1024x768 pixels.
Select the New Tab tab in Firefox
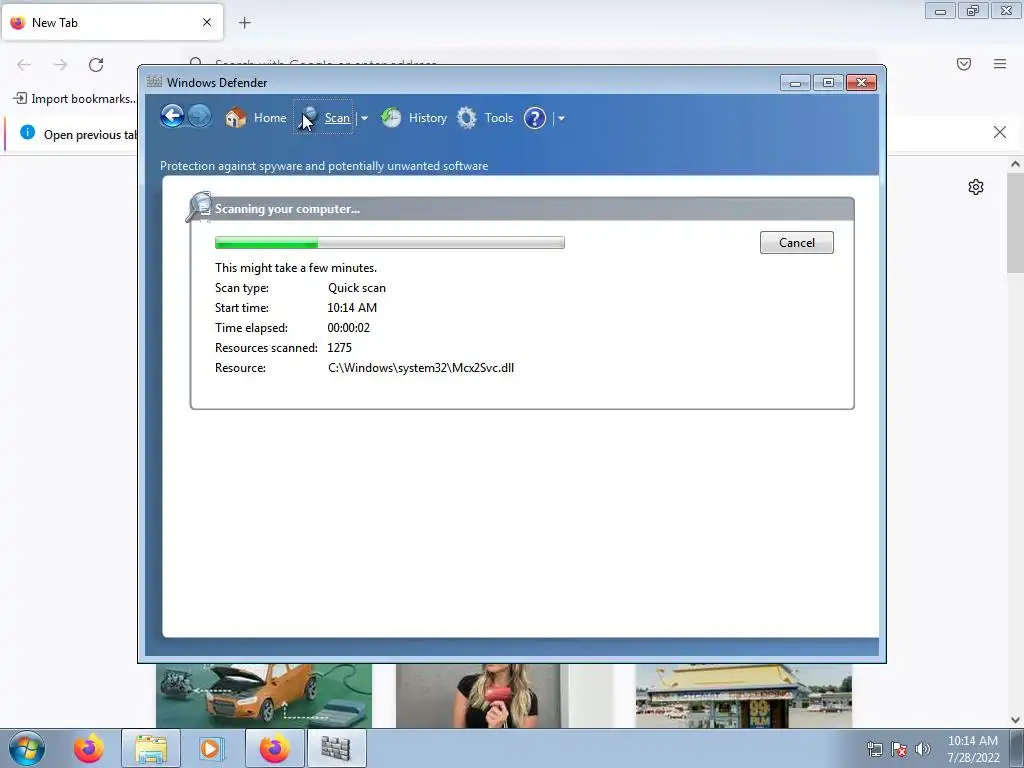point(112,22)
